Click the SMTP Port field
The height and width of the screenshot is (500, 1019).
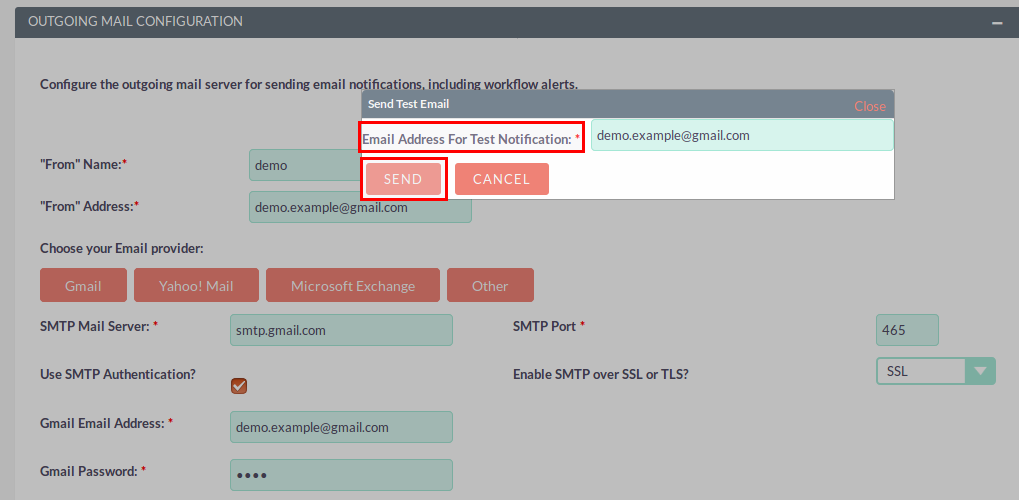[907, 330]
